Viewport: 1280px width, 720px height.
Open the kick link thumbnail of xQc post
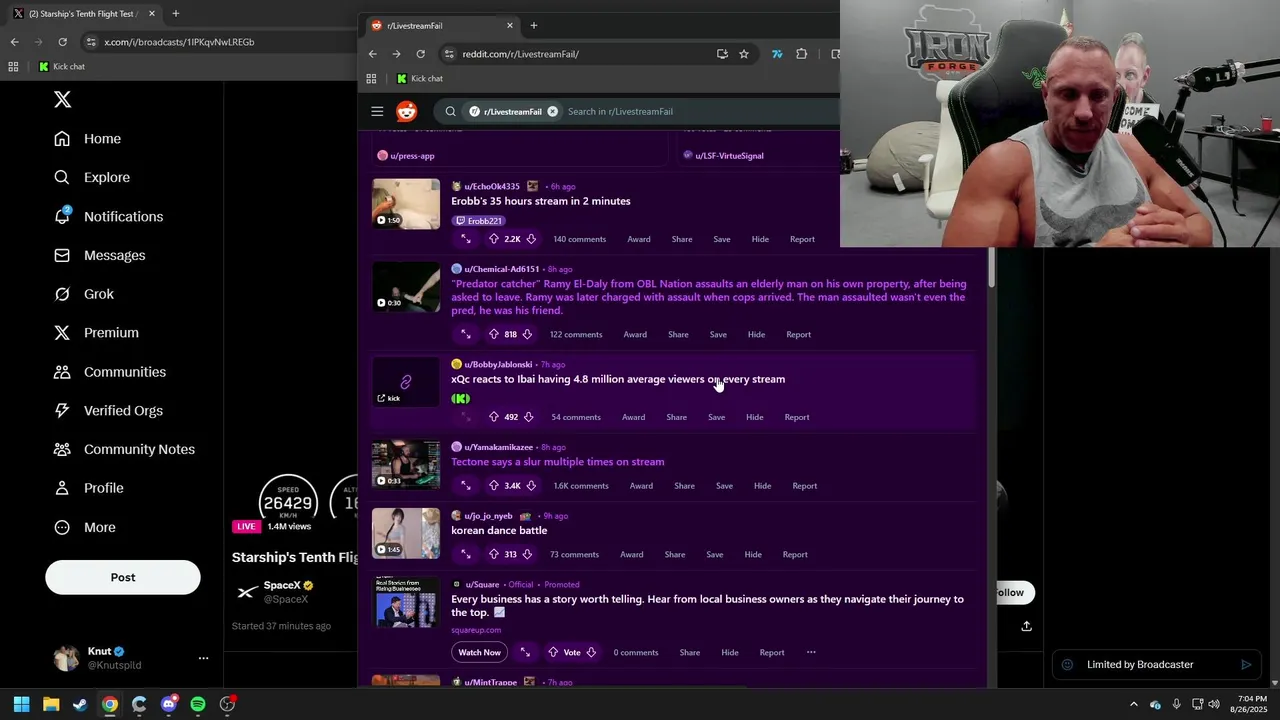406,381
